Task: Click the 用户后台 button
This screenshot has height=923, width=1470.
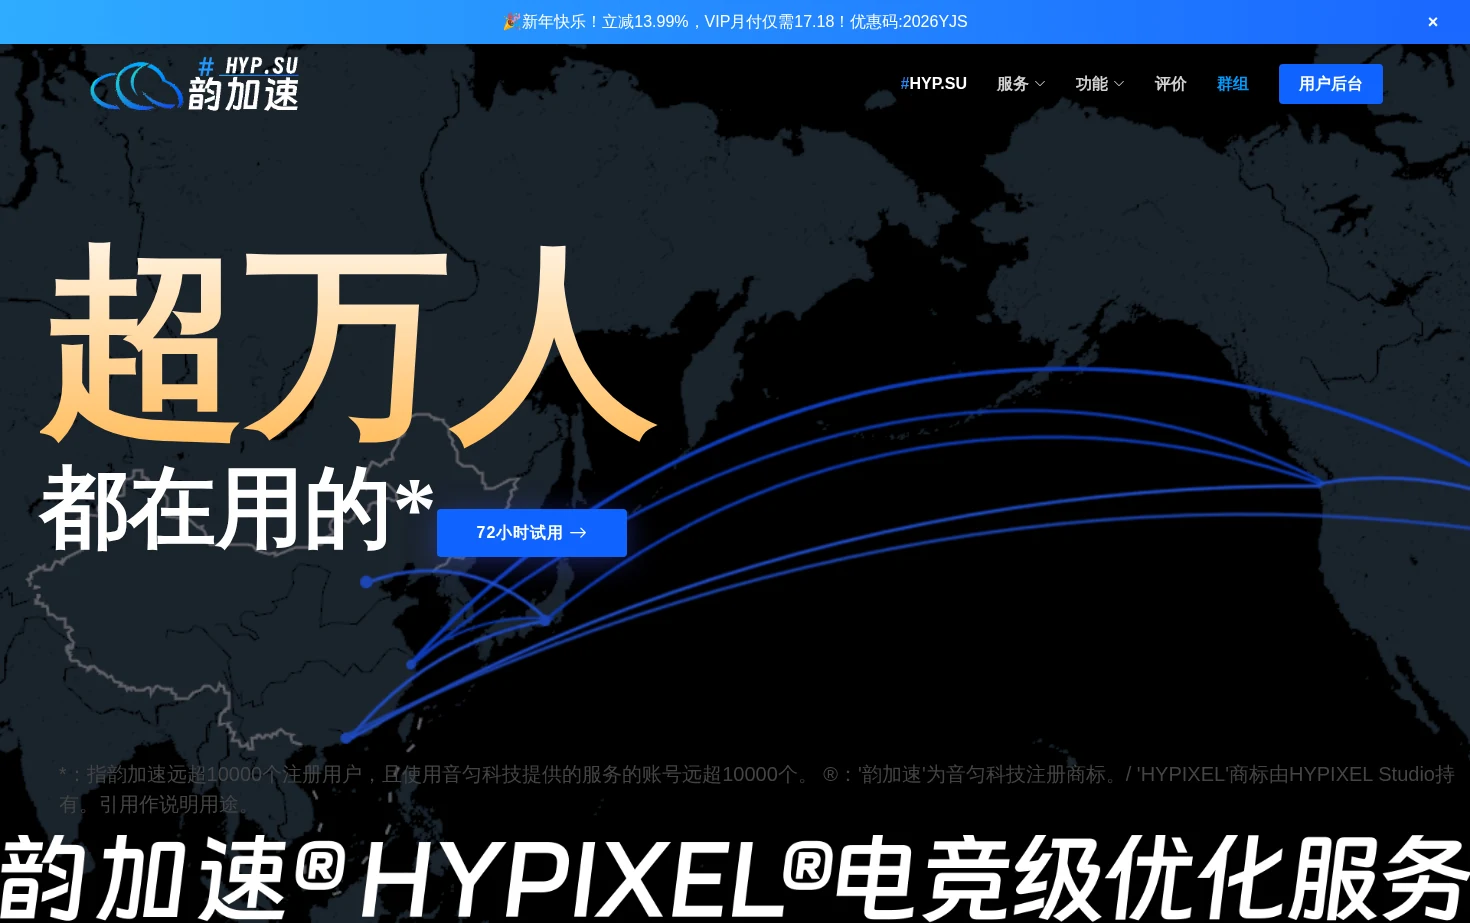Action: tap(1330, 84)
